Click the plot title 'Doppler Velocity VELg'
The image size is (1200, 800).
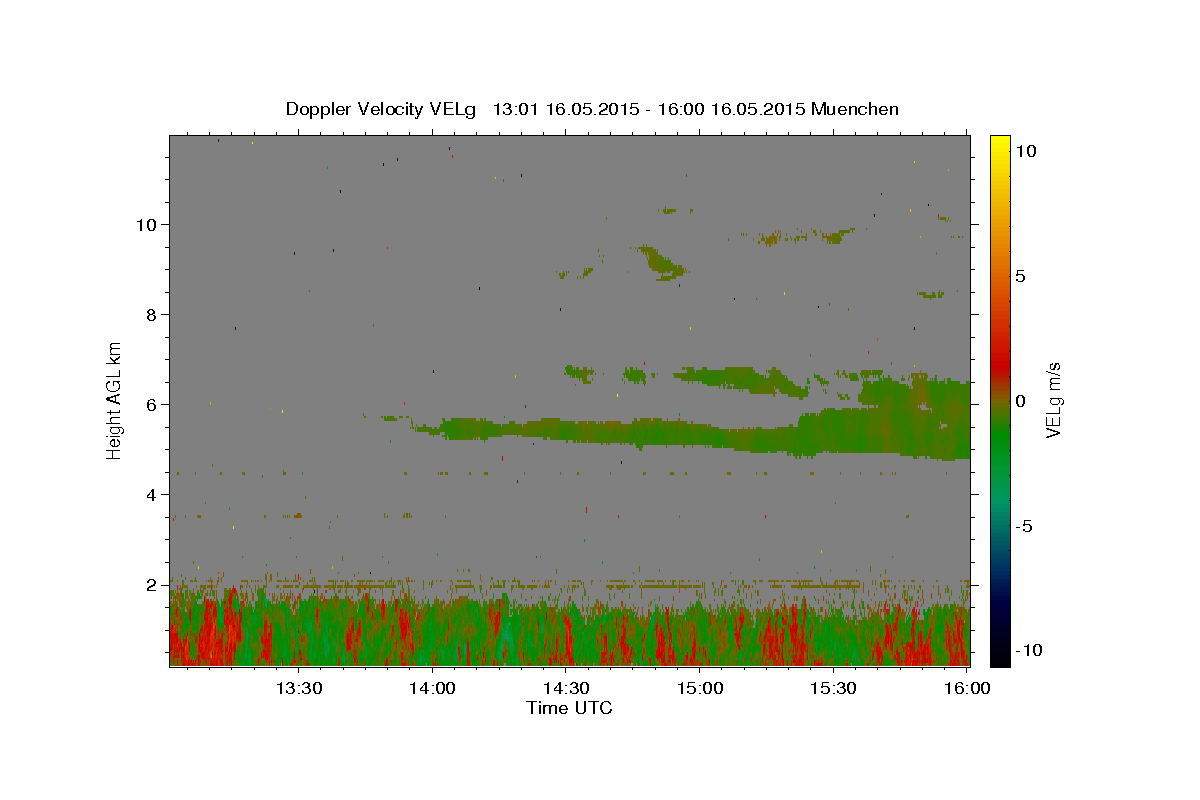point(382,109)
